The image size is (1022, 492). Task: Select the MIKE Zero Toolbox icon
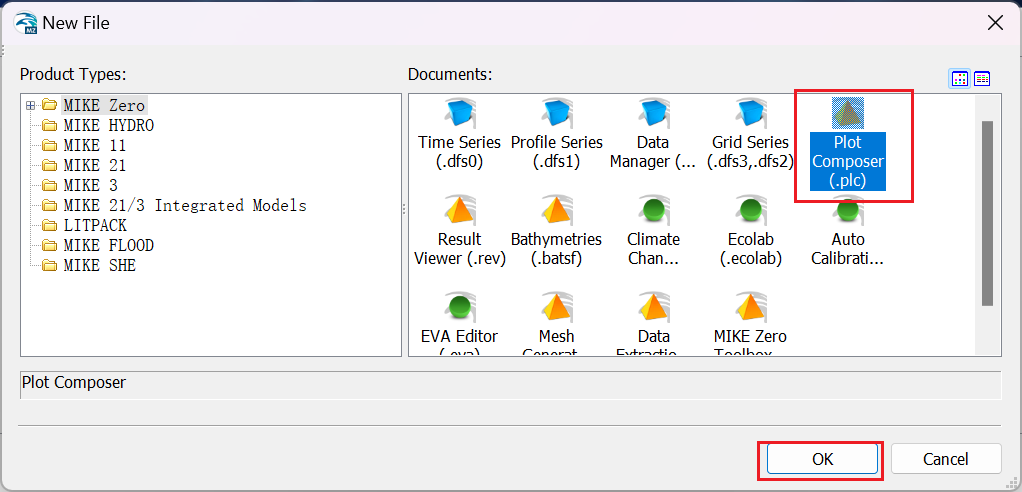(x=750, y=308)
